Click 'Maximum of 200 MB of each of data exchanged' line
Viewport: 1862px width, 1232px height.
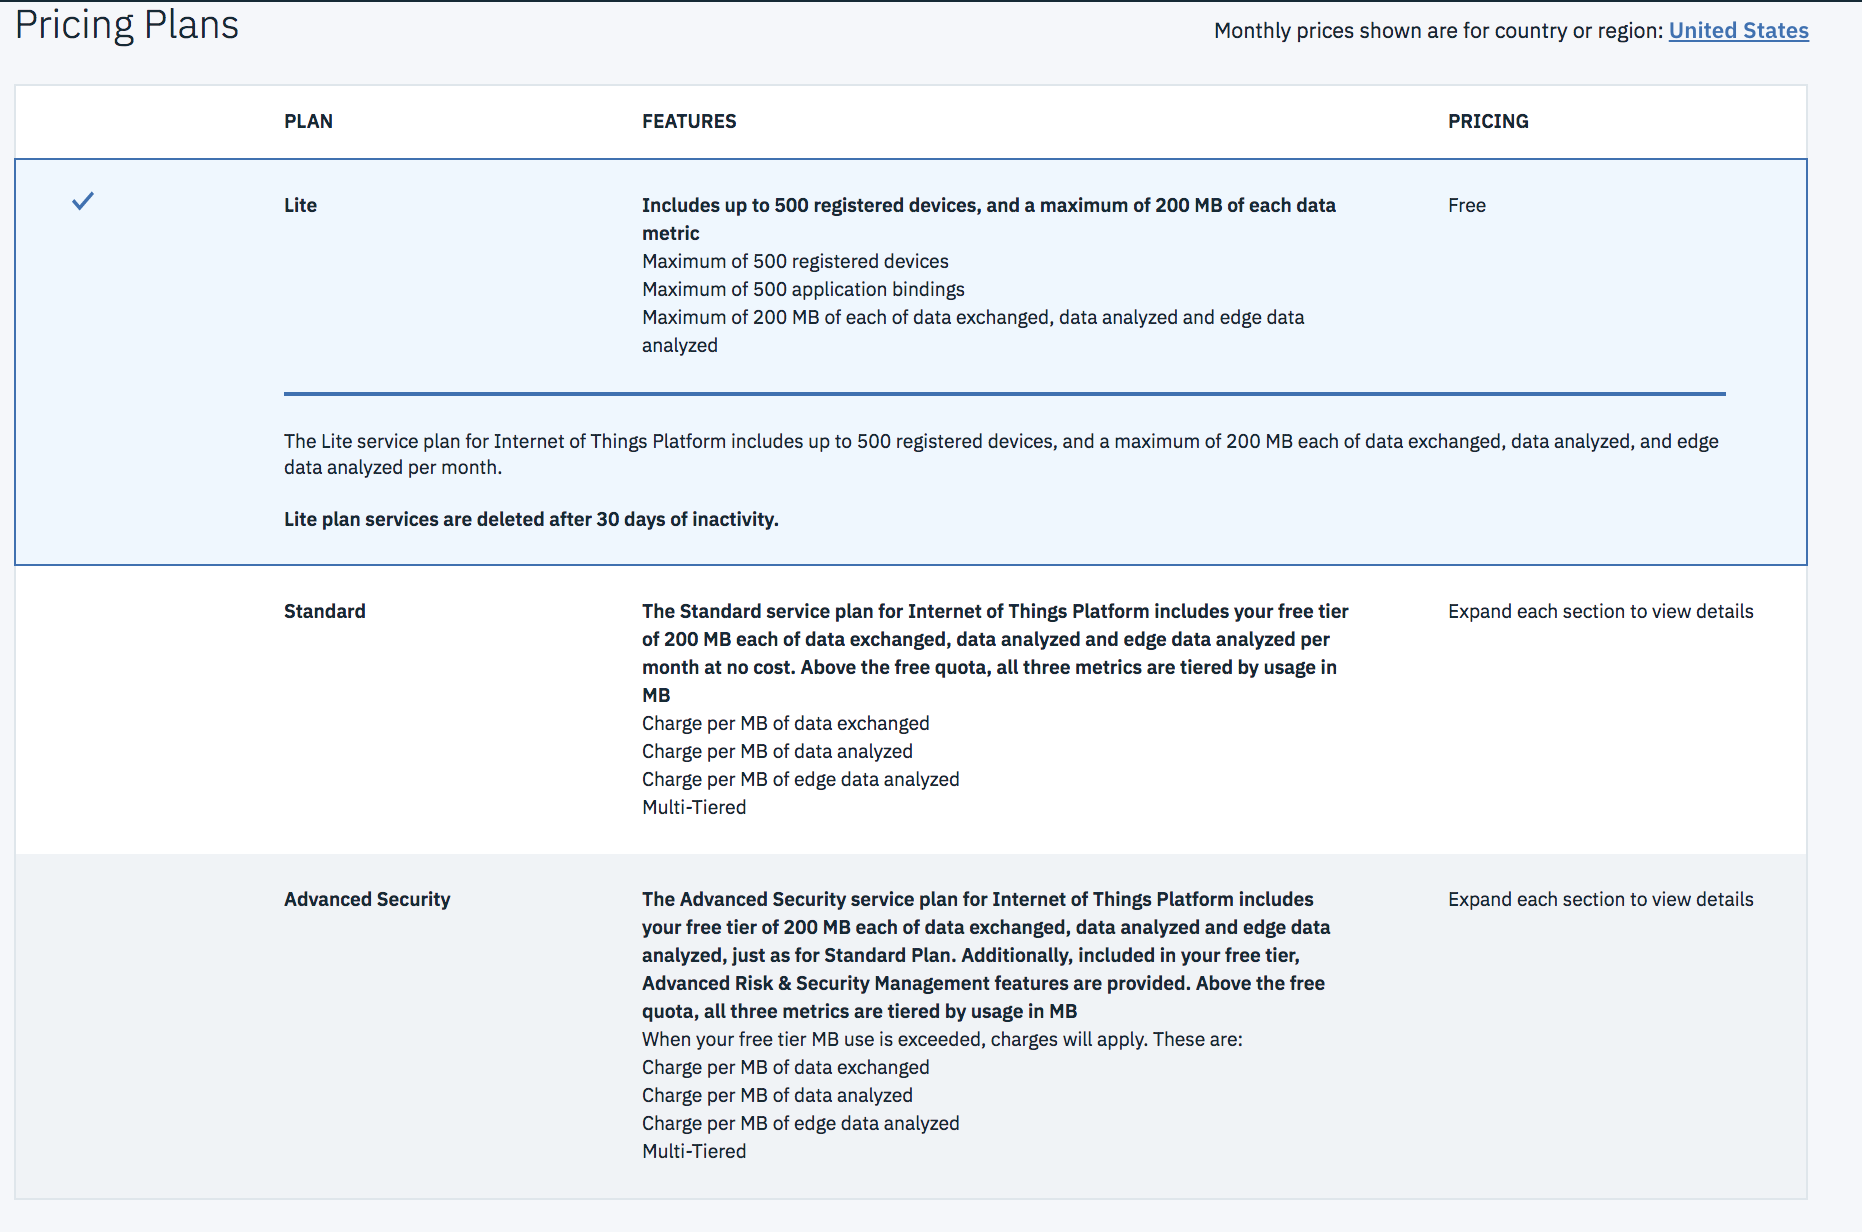tap(973, 331)
